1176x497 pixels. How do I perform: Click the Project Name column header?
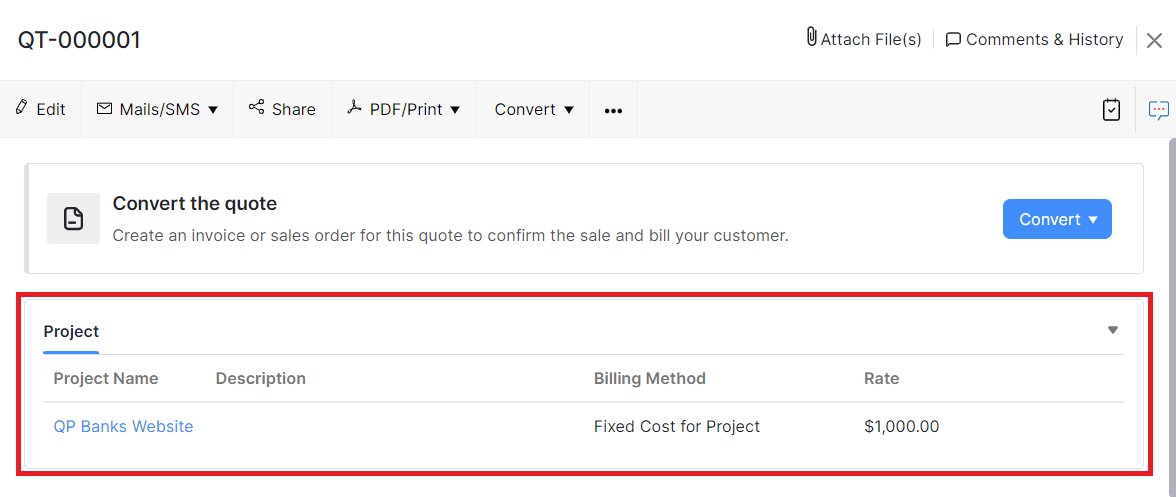(x=106, y=378)
